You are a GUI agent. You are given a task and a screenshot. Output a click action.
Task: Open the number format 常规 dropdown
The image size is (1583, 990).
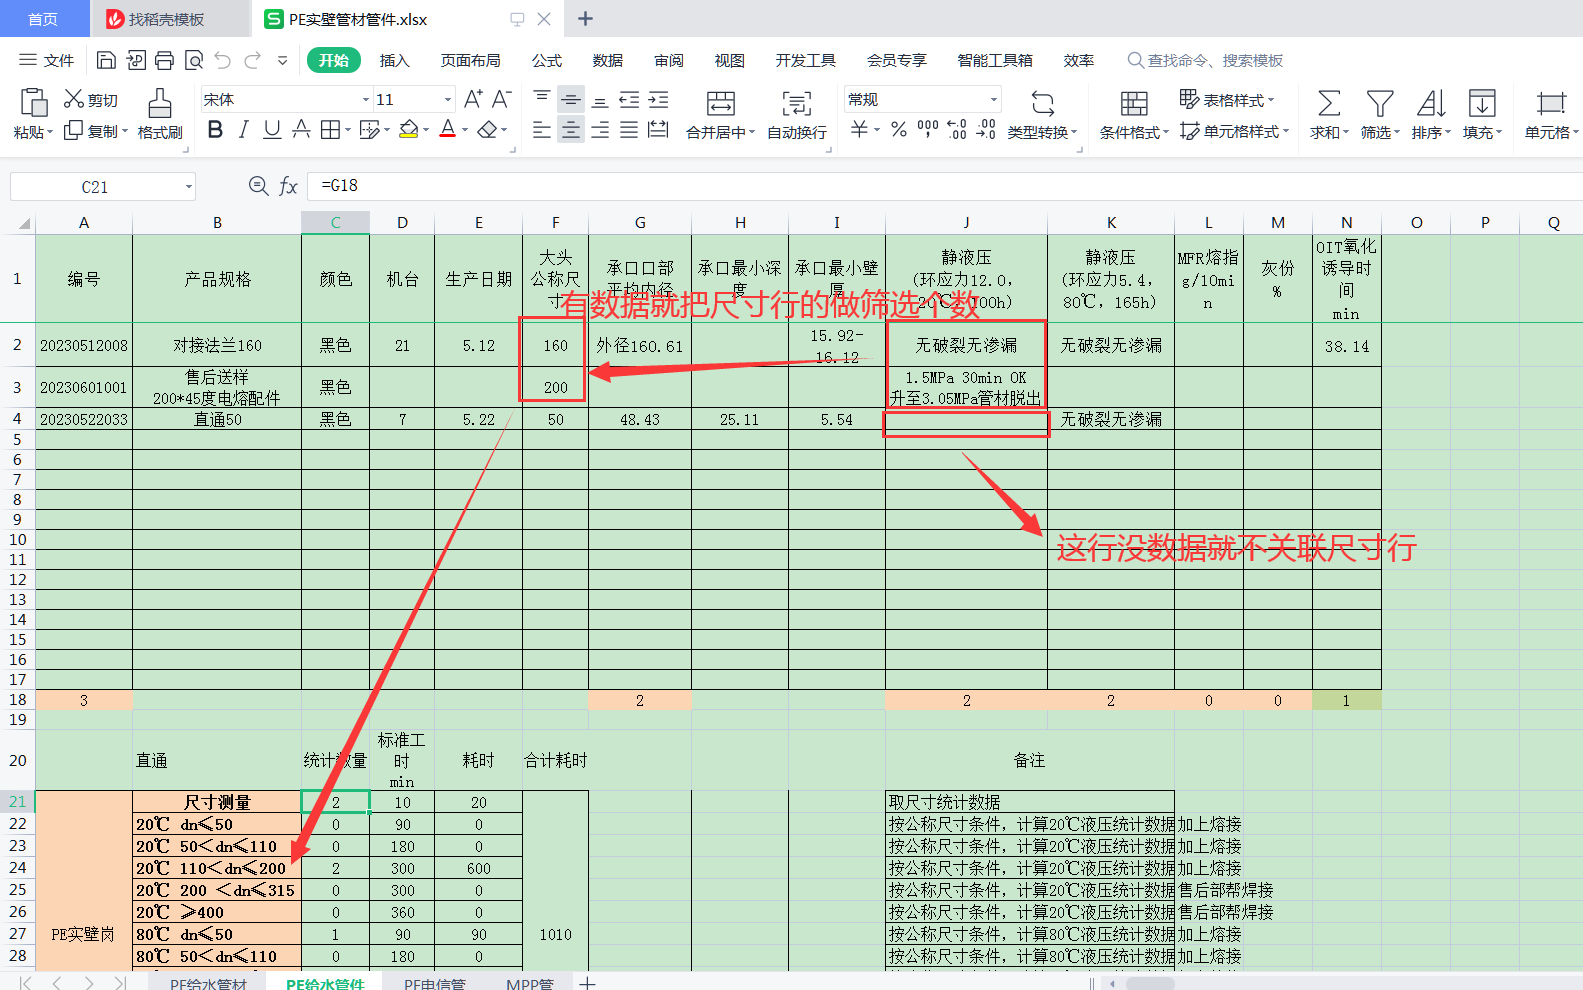[994, 99]
